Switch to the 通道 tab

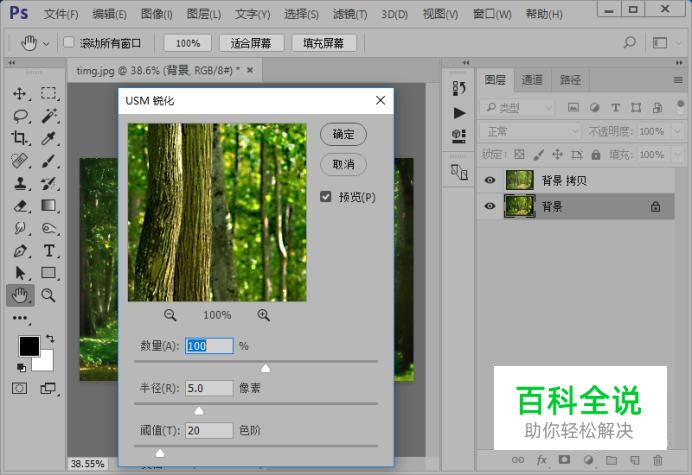pyautogui.click(x=532, y=80)
